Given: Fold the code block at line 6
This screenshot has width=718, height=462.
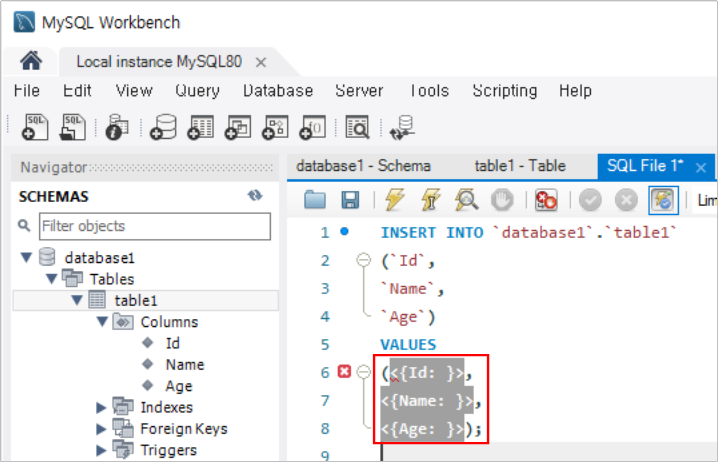Looking at the screenshot, I should [364, 372].
